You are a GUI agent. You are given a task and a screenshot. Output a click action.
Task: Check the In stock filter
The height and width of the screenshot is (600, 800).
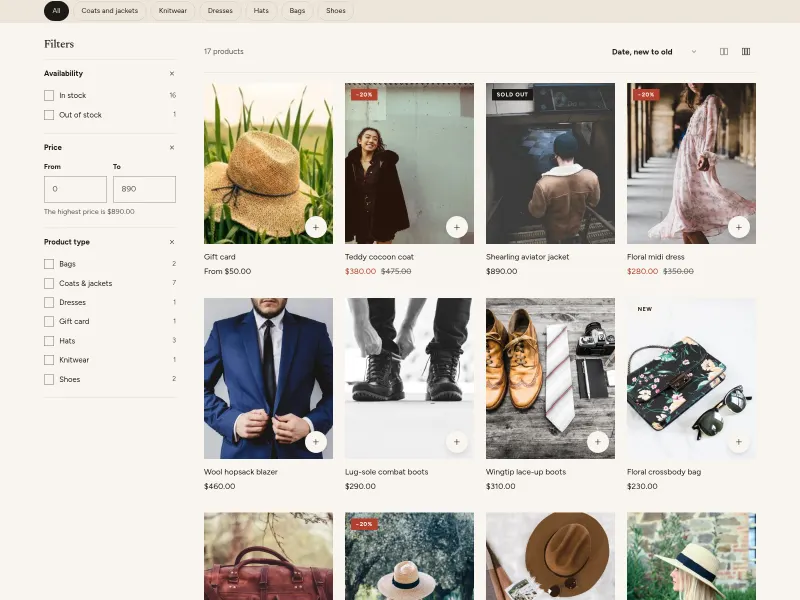tap(49, 95)
